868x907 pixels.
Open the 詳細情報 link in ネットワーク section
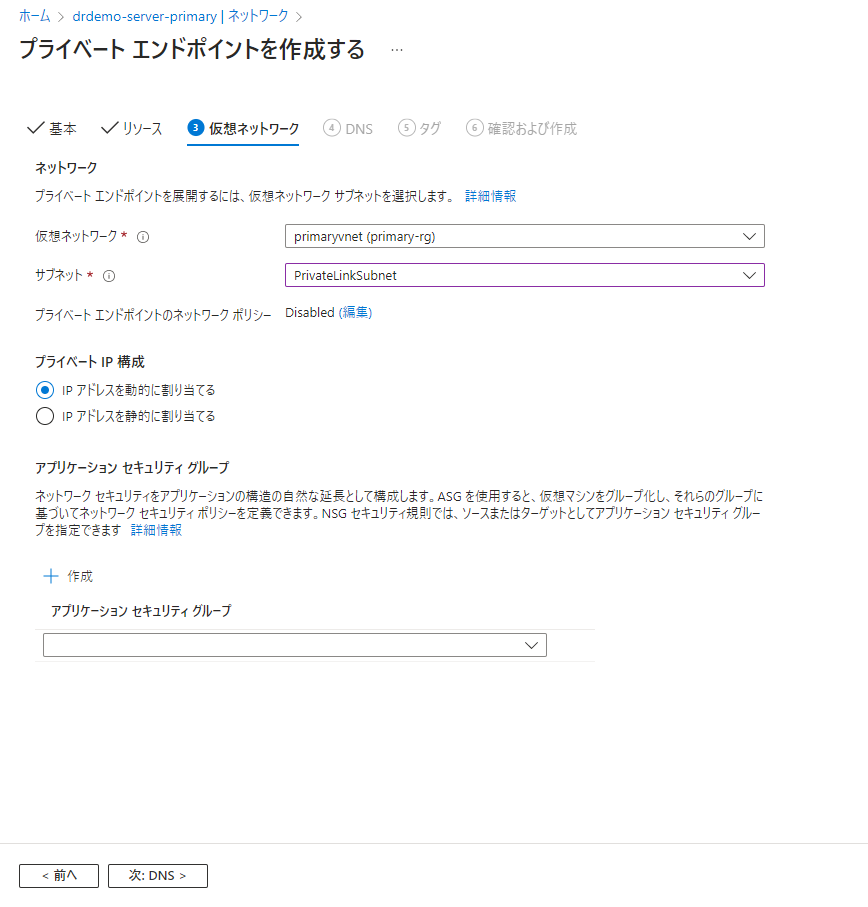pos(490,197)
